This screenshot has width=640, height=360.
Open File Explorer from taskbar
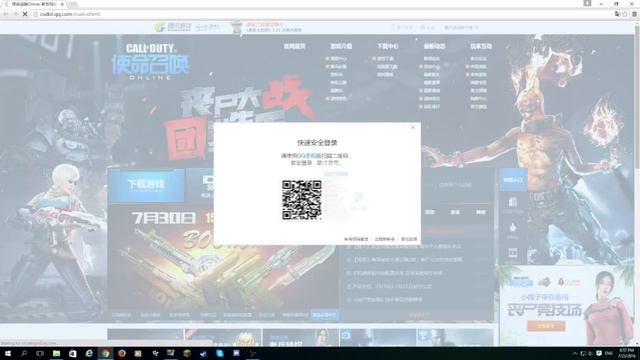coord(56,353)
